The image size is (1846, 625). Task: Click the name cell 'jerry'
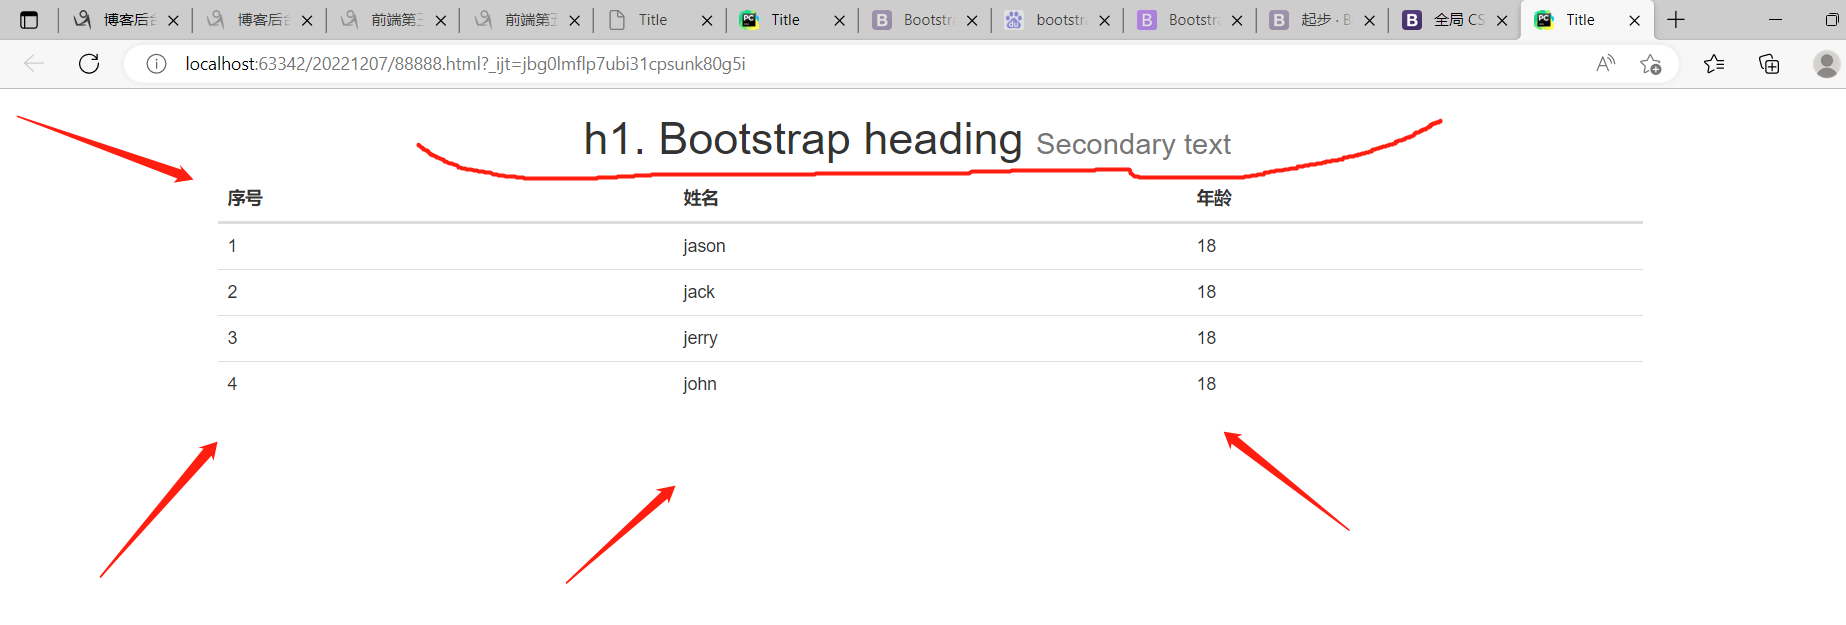point(700,338)
